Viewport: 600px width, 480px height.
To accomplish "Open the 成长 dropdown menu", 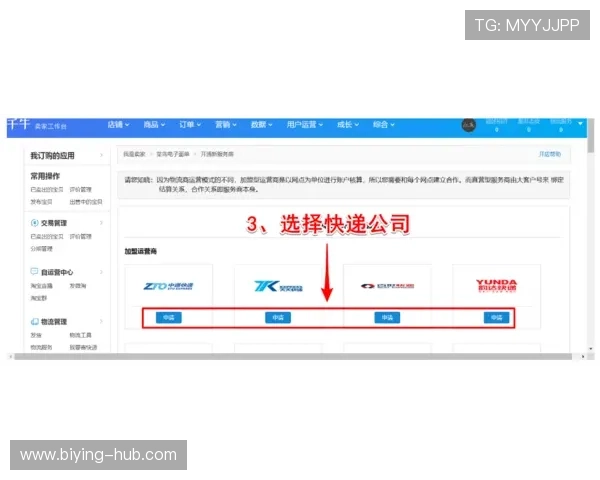I will [x=348, y=124].
